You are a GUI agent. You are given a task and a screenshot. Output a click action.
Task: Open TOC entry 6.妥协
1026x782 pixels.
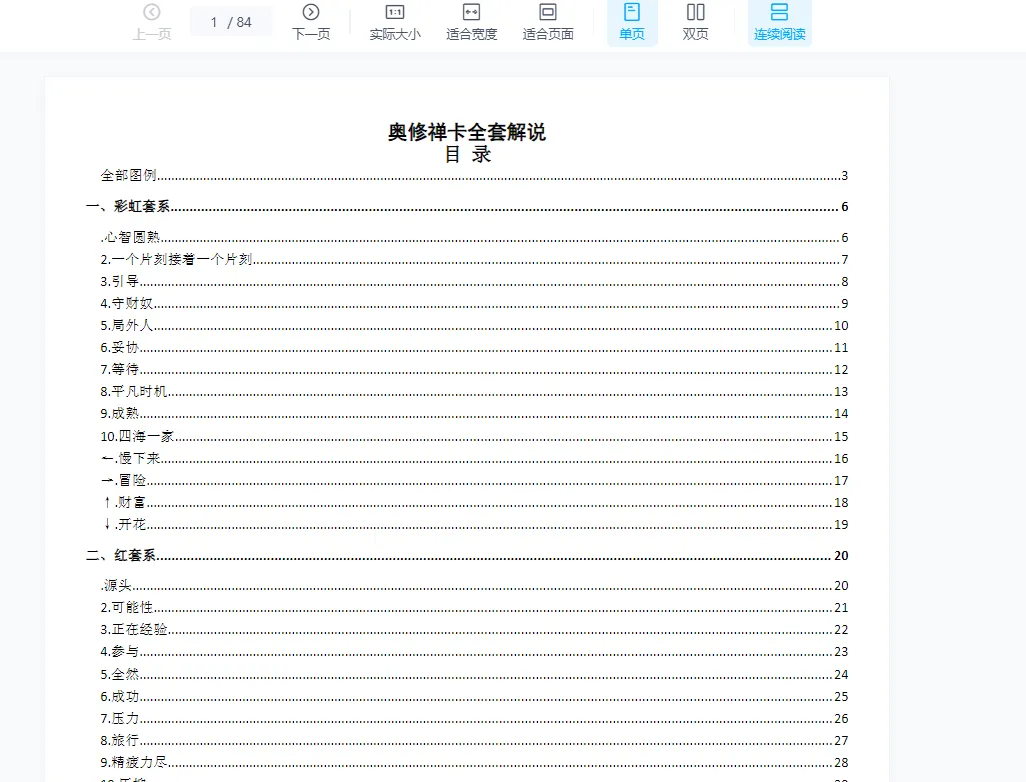[x=474, y=347]
